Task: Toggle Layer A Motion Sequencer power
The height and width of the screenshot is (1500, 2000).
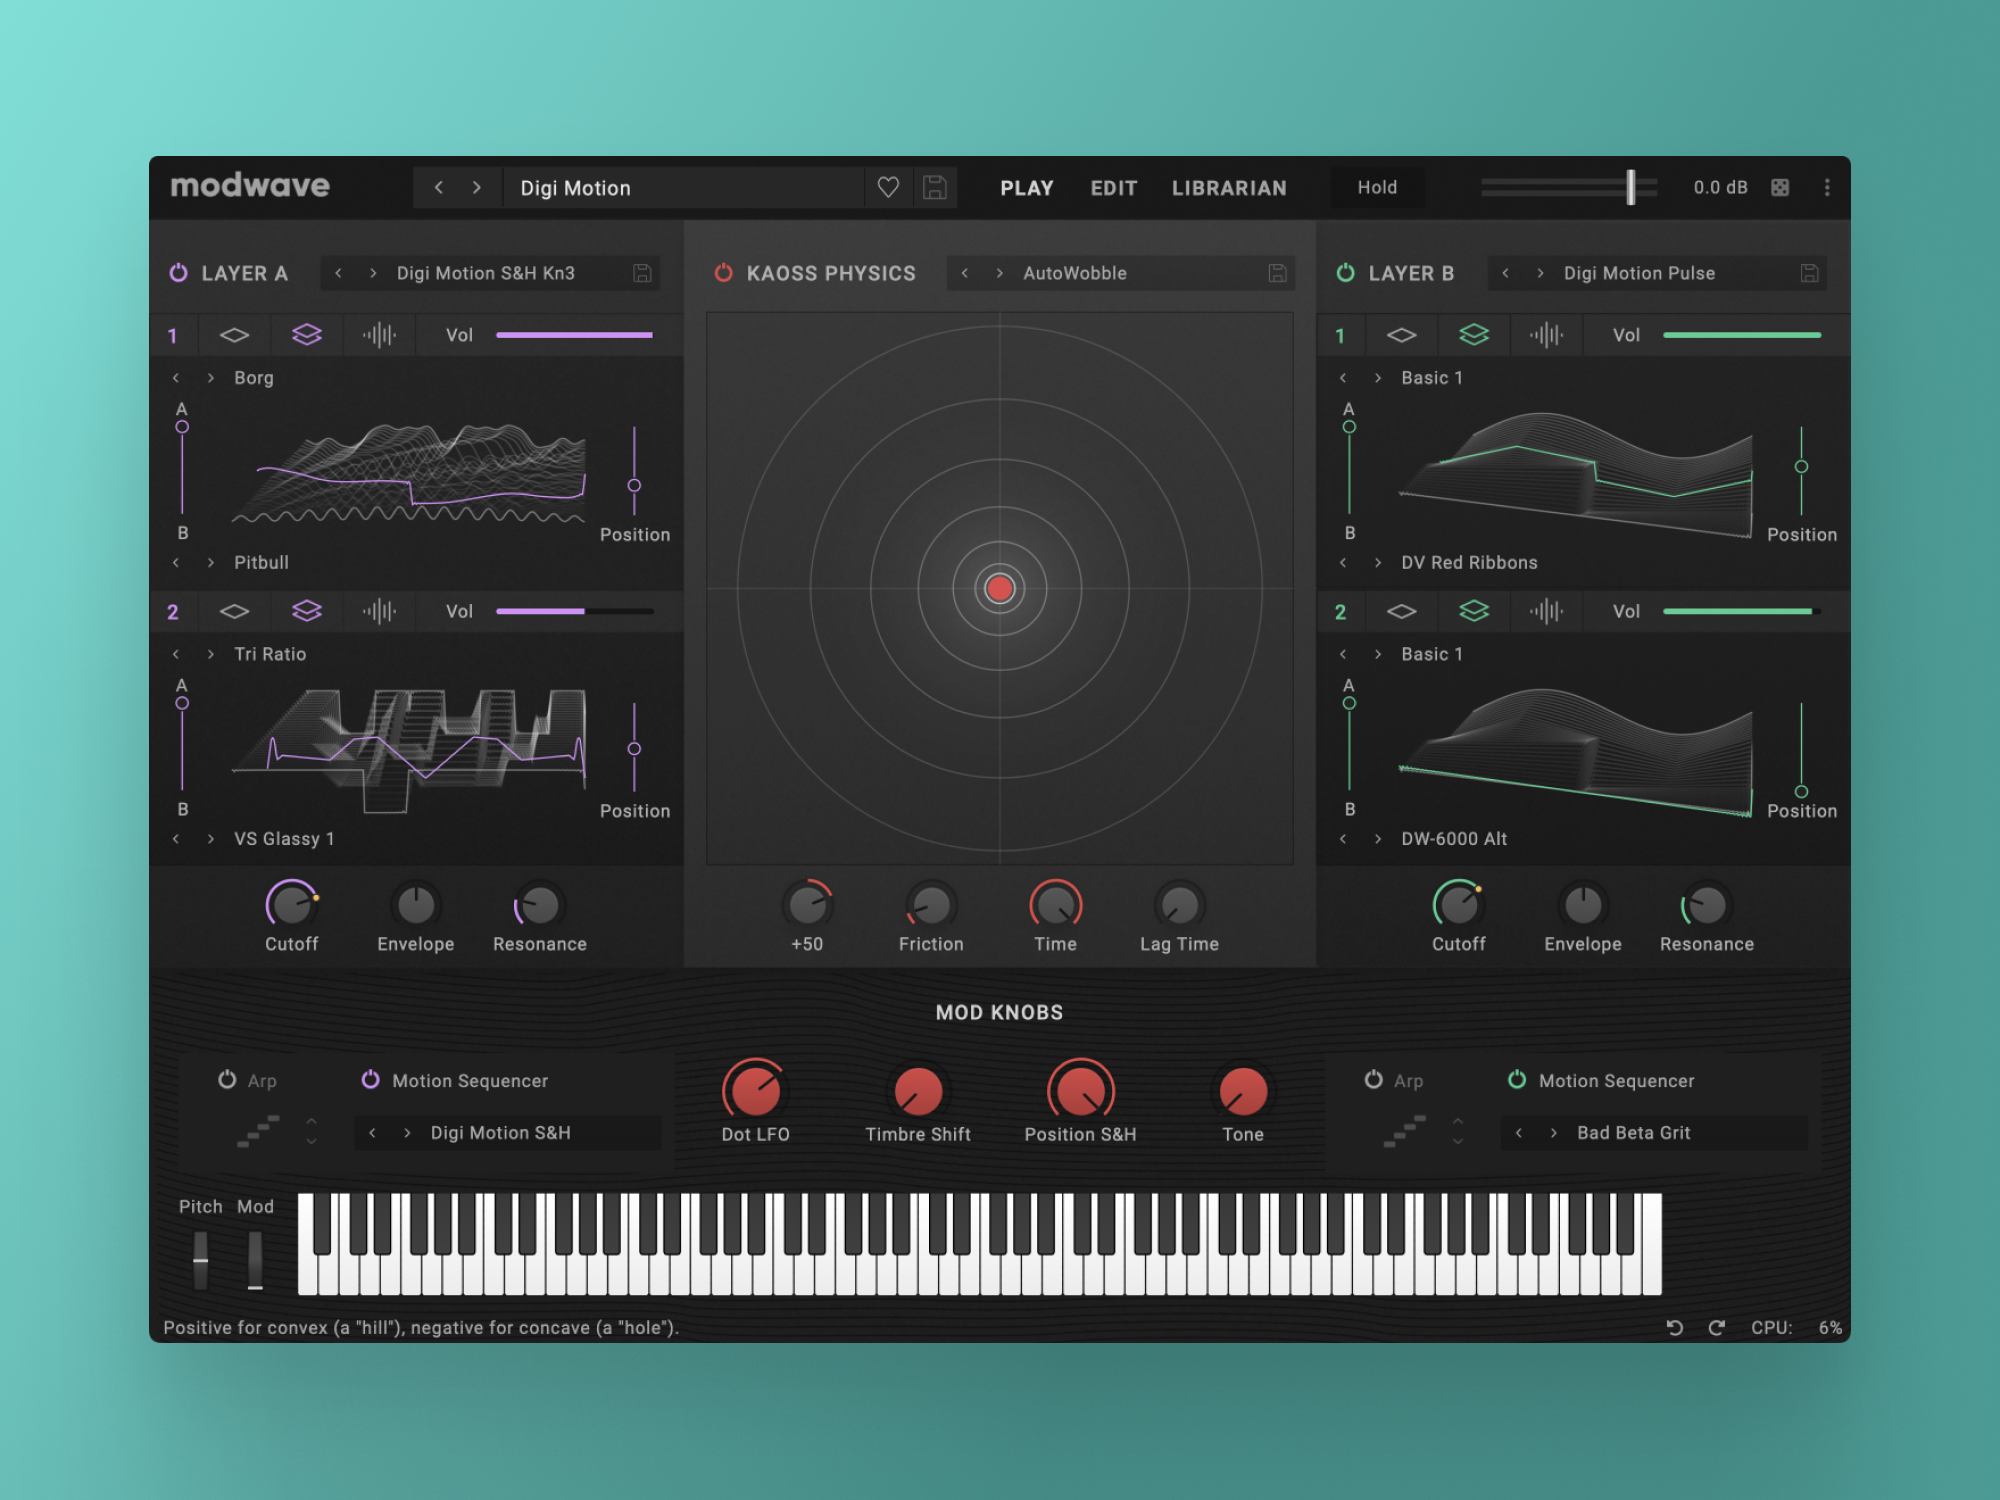Action: tap(370, 1080)
